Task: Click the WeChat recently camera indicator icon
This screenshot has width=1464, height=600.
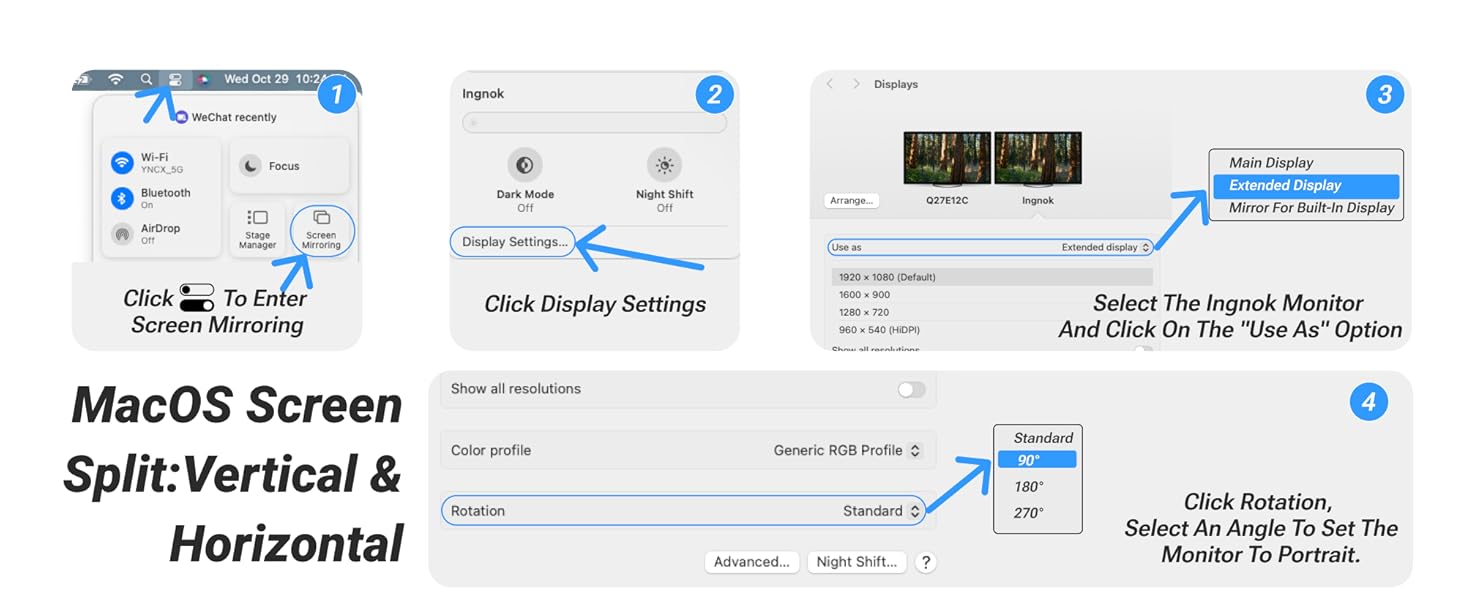Action: (181, 117)
